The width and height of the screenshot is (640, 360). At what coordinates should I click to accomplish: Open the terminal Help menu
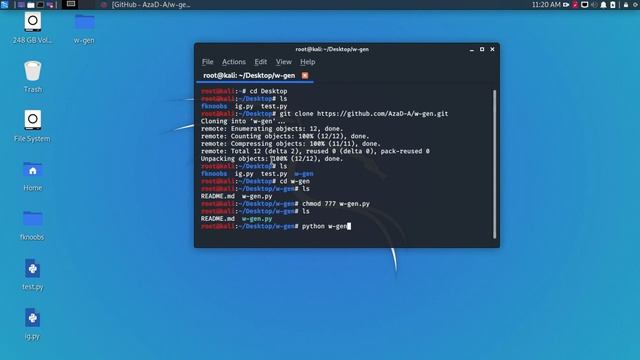[308, 62]
